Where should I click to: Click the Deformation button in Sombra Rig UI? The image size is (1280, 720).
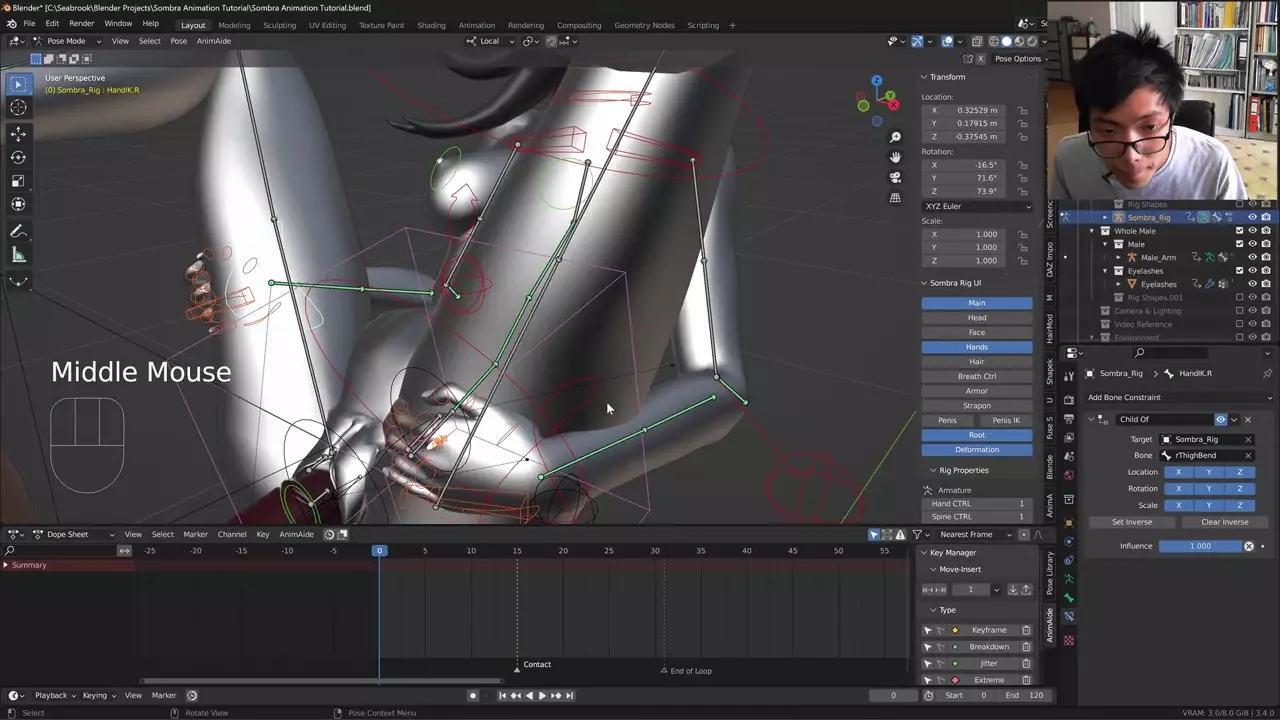pos(976,450)
